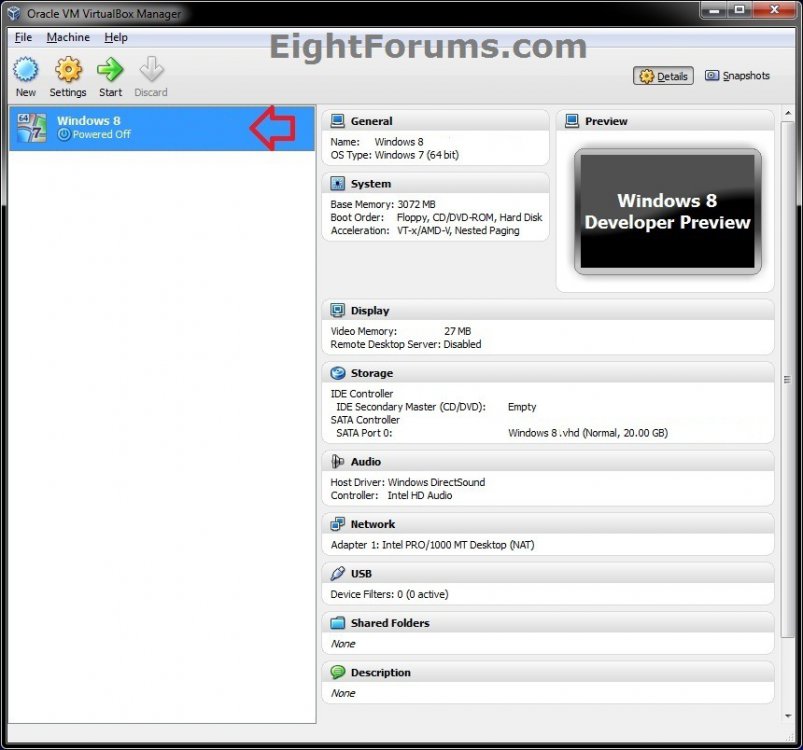Screen dimensions: 803x750
Task: Click the 'Name: Windows 8' line
Action: point(377,142)
